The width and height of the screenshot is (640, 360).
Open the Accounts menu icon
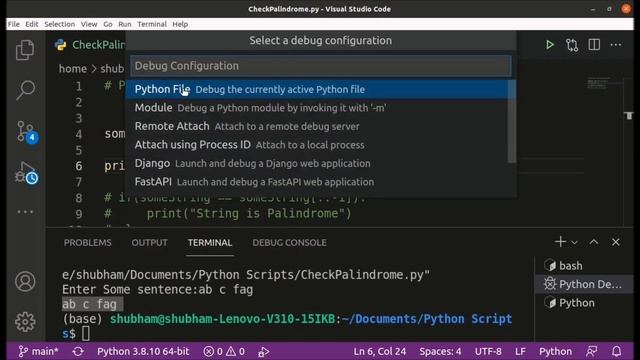(x=25, y=281)
